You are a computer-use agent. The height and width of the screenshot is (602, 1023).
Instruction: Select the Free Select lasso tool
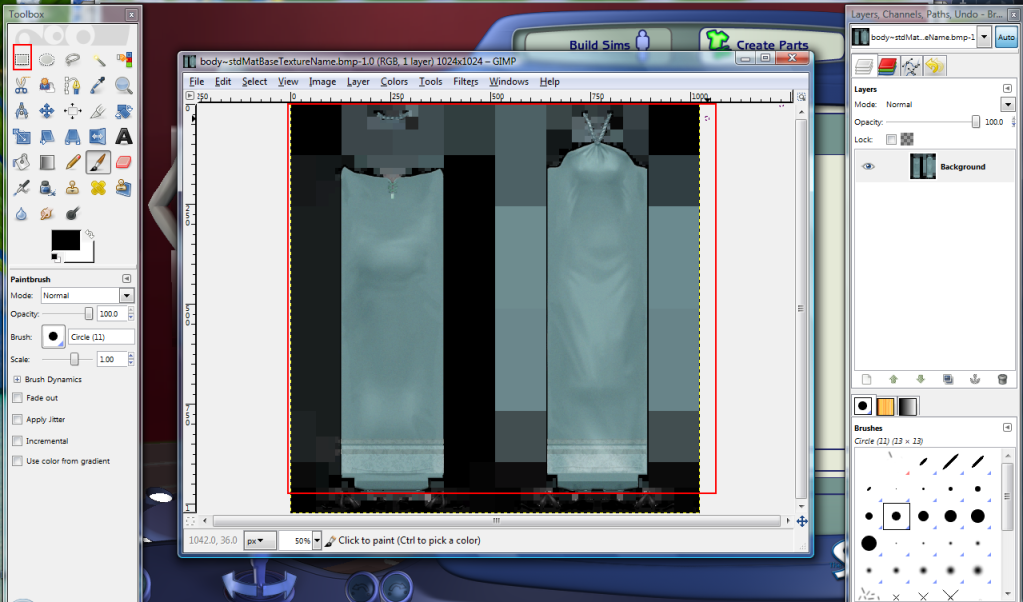(72, 60)
